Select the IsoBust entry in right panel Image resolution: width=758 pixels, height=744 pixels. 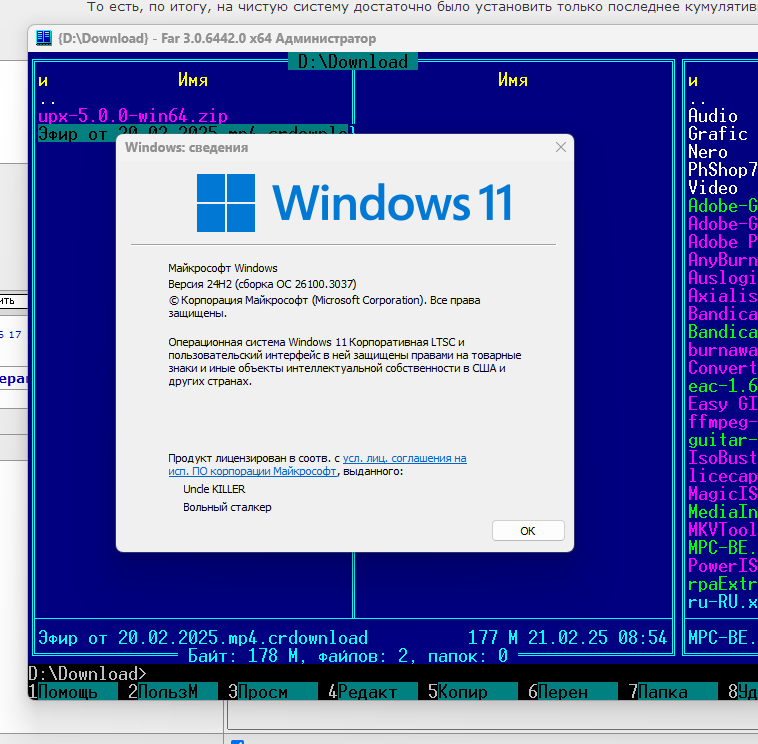pyautogui.click(x=722, y=458)
